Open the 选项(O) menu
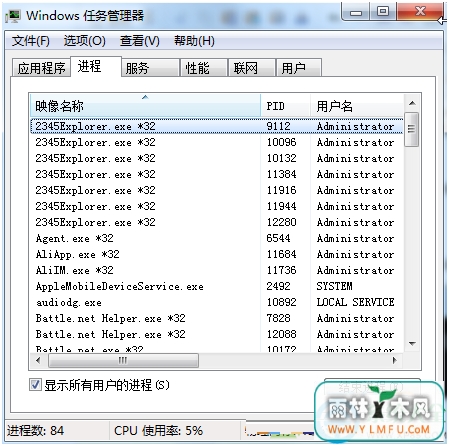Viewport: 449px width, 446px height. (85, 41)
